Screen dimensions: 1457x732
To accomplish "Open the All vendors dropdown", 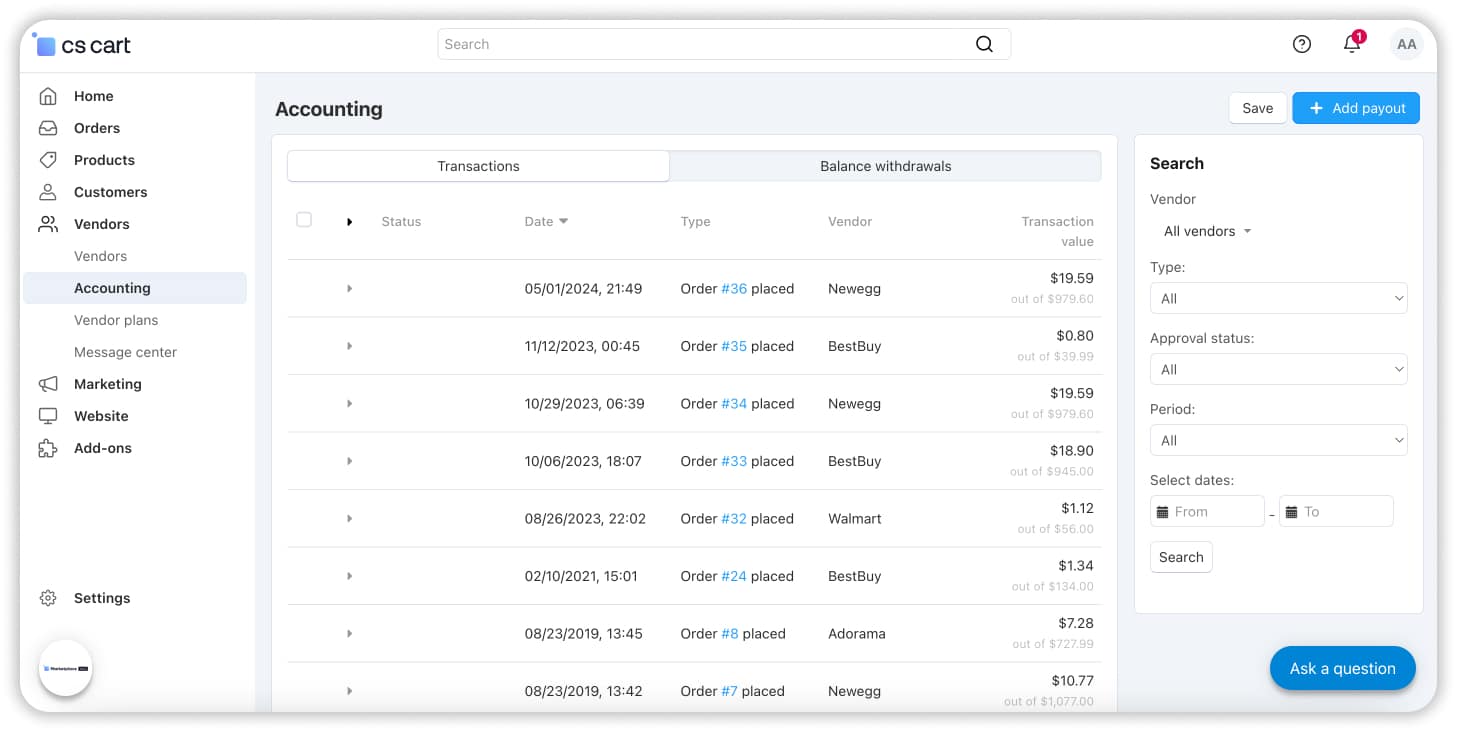I will tap(1207, 231).
